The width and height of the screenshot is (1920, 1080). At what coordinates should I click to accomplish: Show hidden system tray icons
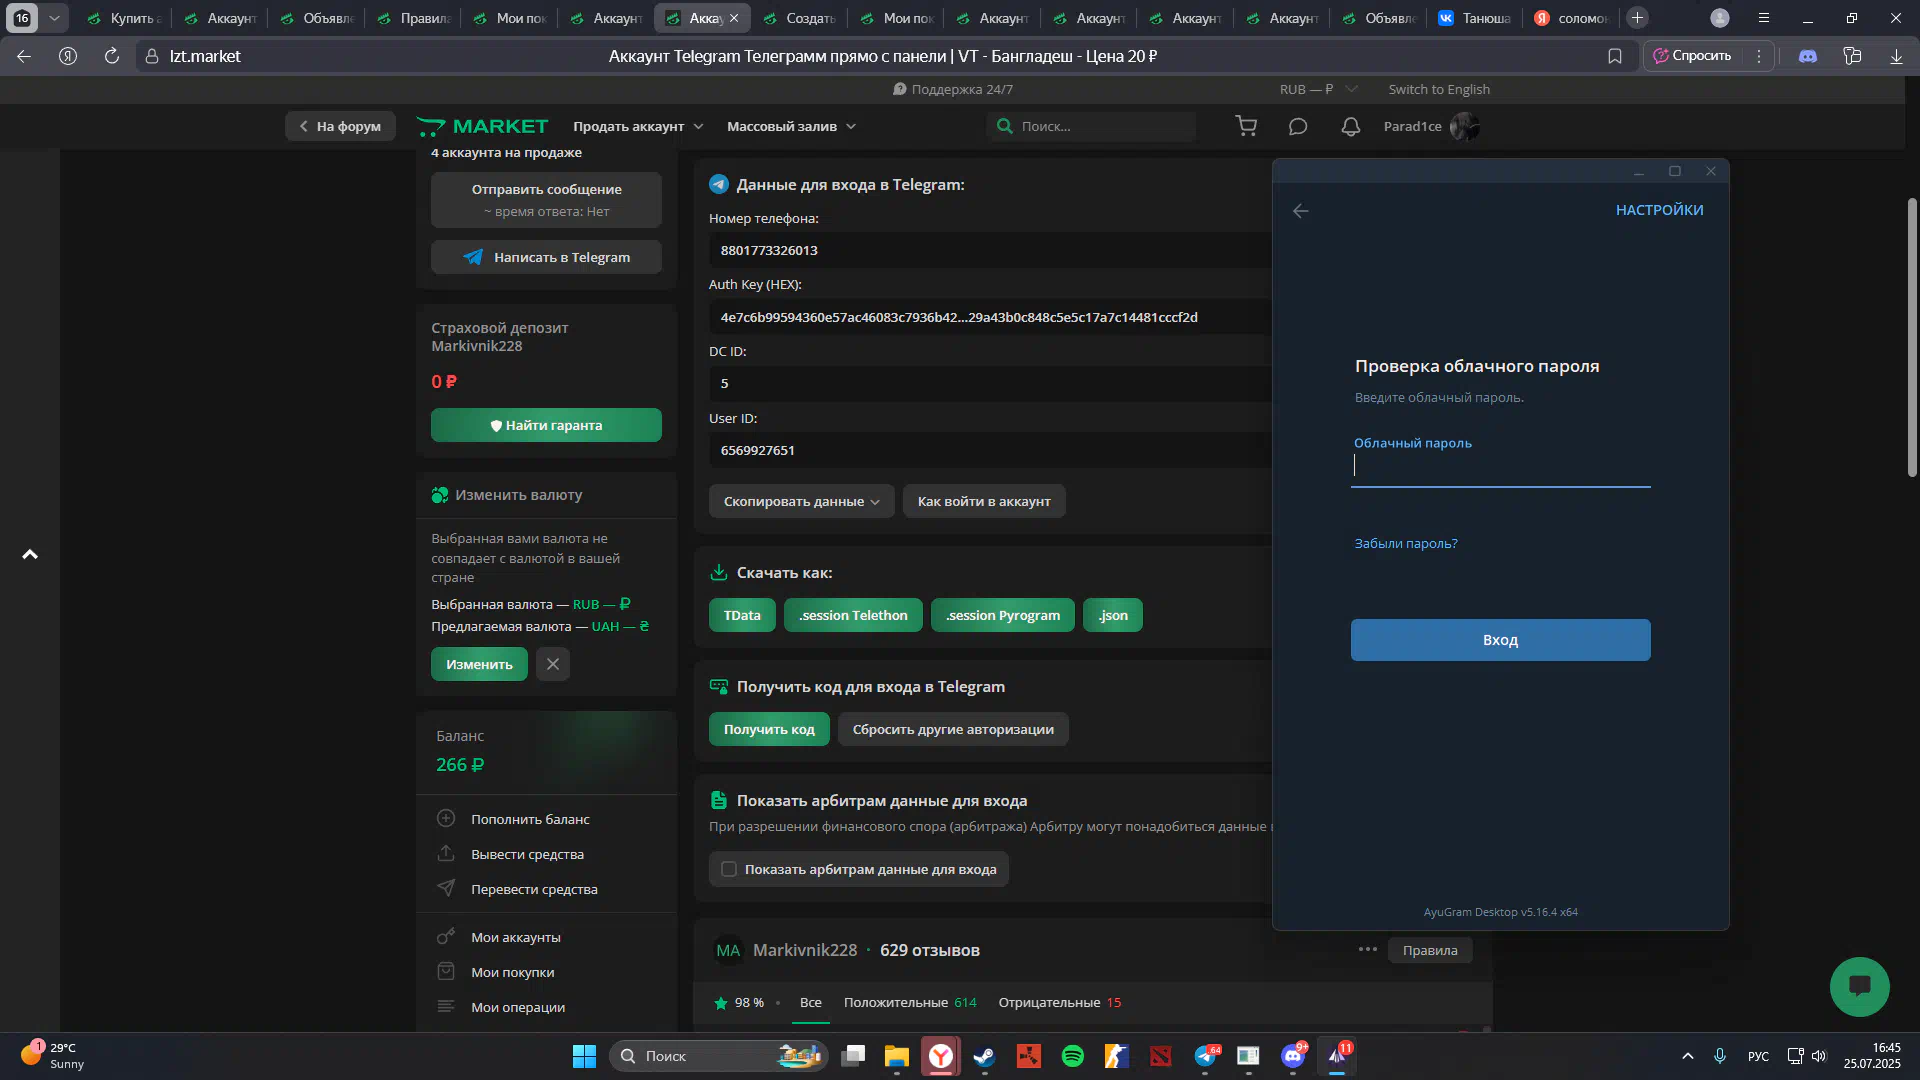coord(1687,1056)
